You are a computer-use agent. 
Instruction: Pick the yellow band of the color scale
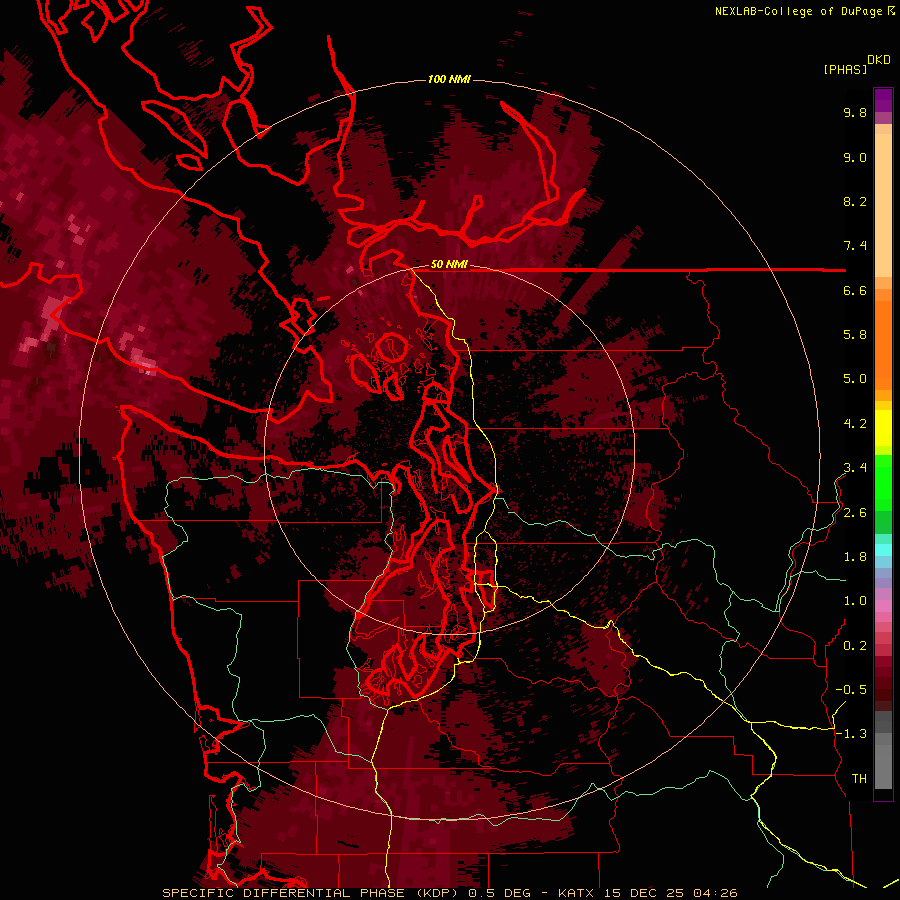(x=883, y=427)
